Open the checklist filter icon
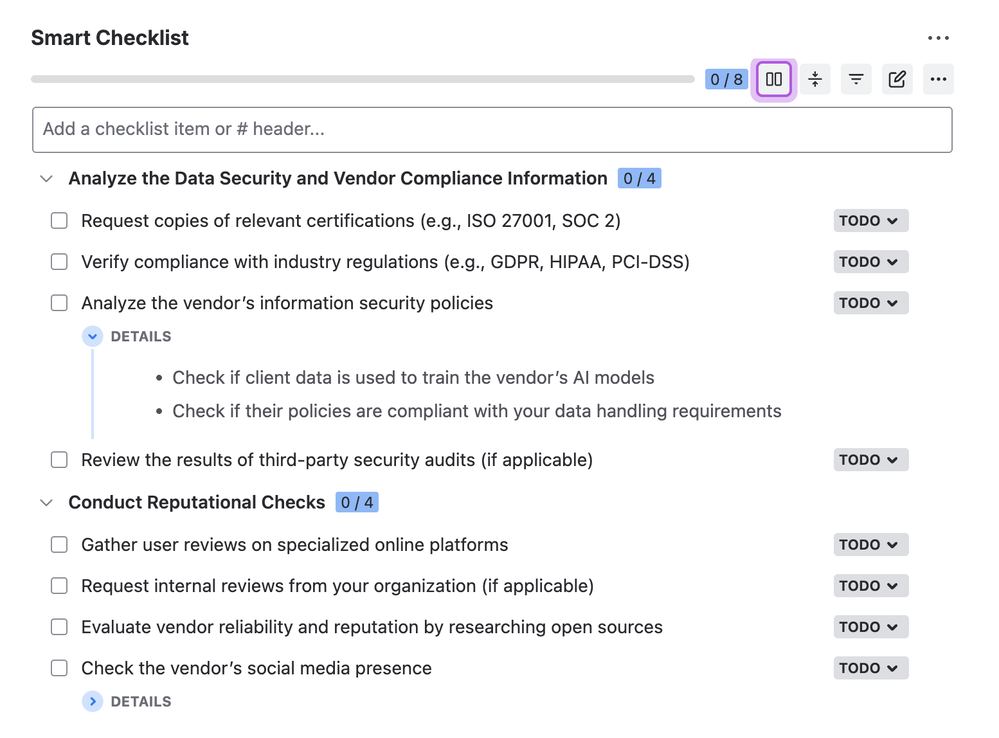 point(855,79)
